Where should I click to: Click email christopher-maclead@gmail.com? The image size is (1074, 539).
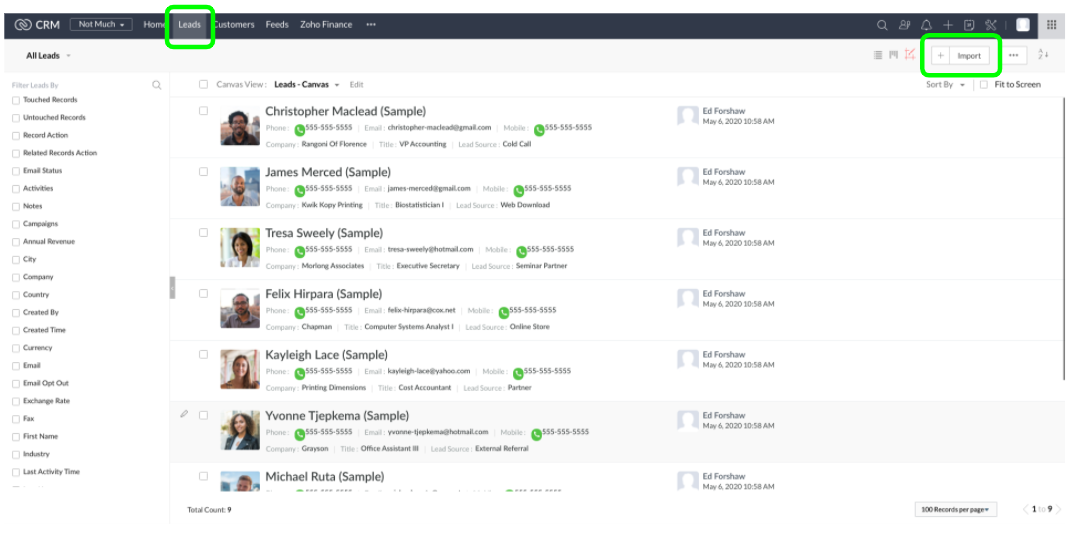click(x=439, y=127)
